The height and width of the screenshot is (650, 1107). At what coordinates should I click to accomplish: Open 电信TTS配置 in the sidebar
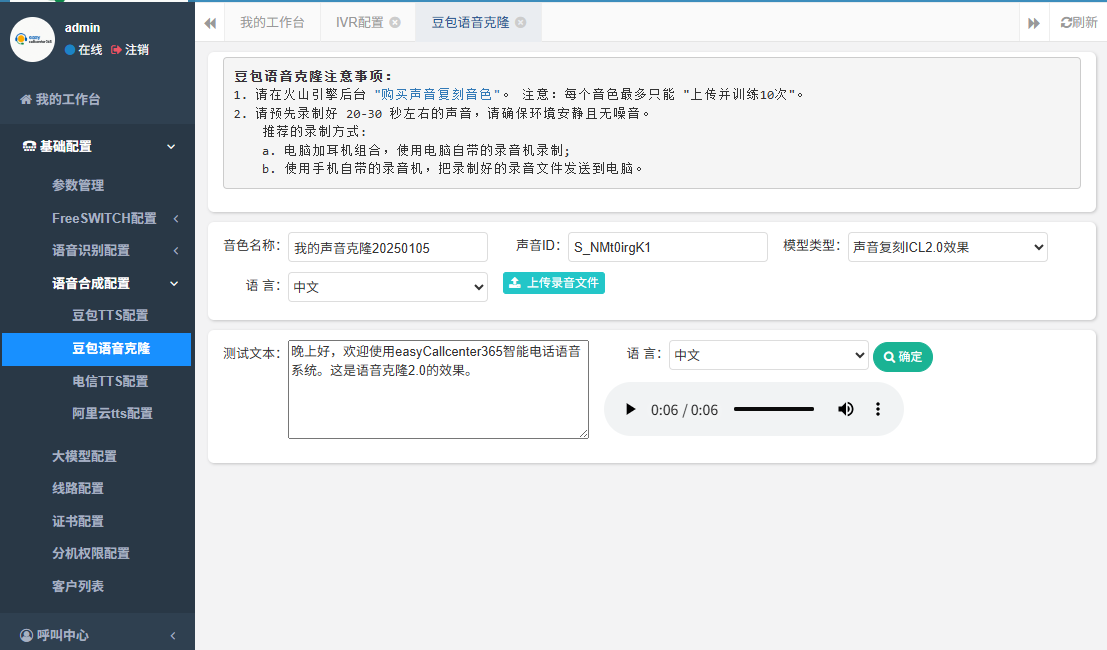coord(110,381)
